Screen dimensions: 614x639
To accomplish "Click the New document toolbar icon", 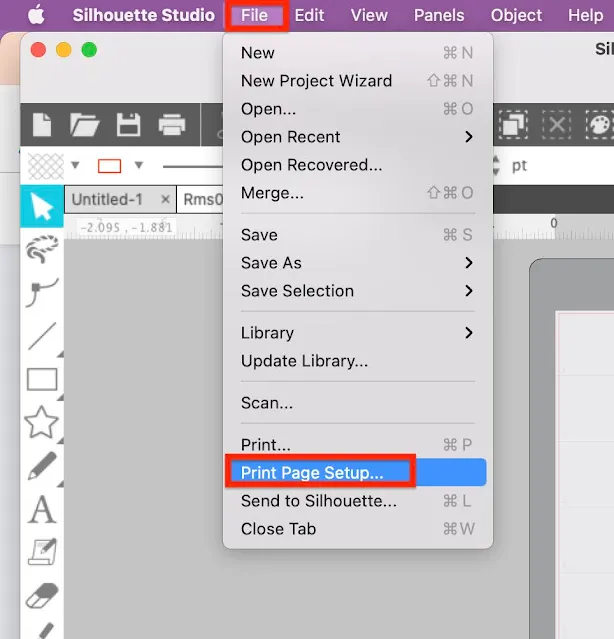I will pos(42,125).
